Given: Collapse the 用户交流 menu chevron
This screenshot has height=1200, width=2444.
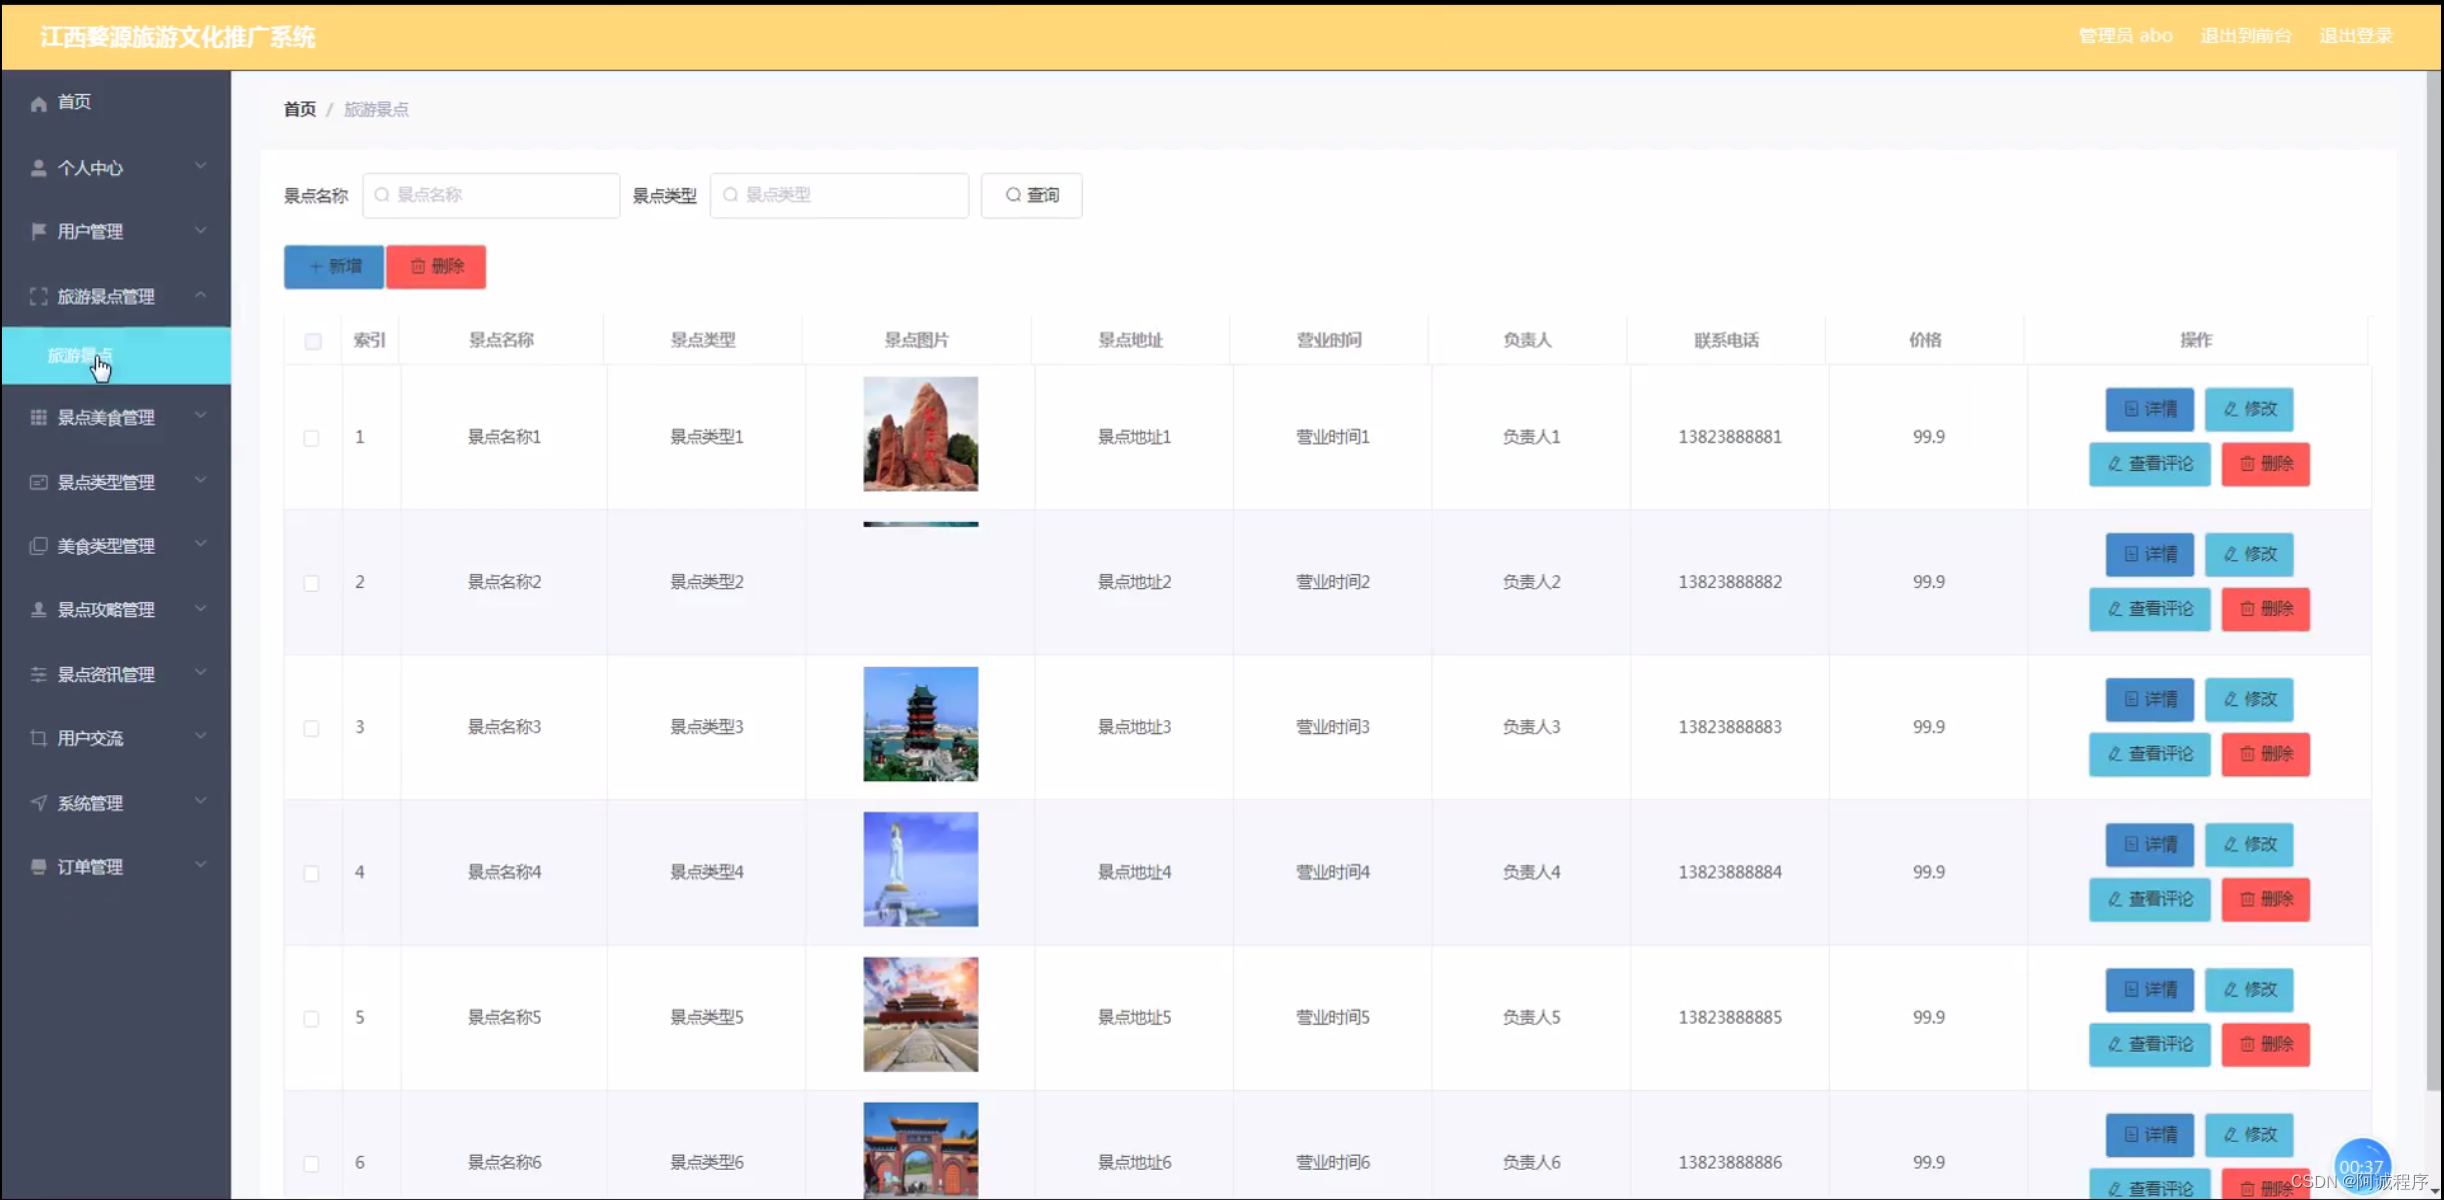Looking at the screenshot, I should (x=200, y=737).
